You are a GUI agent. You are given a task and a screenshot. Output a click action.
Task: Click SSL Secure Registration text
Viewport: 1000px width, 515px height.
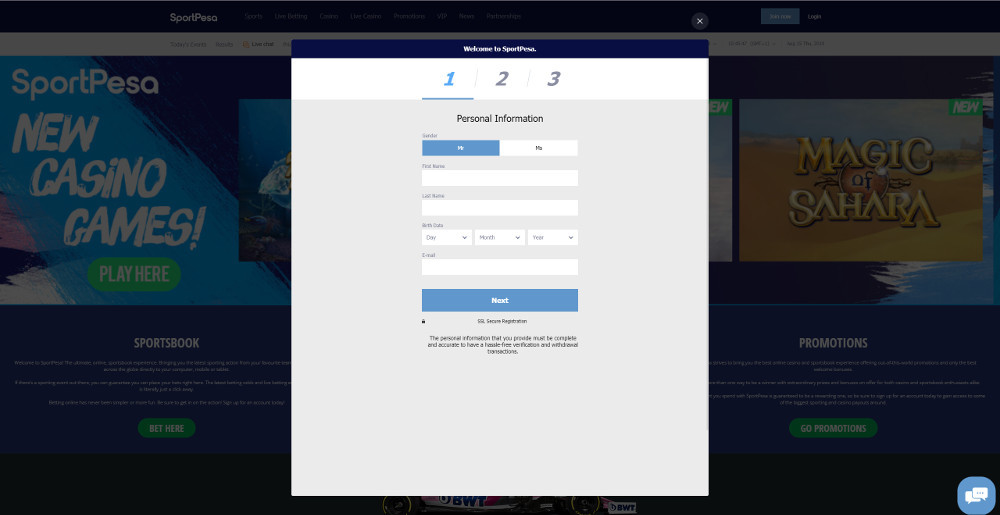pyautogui.click(x=502, y=321)
